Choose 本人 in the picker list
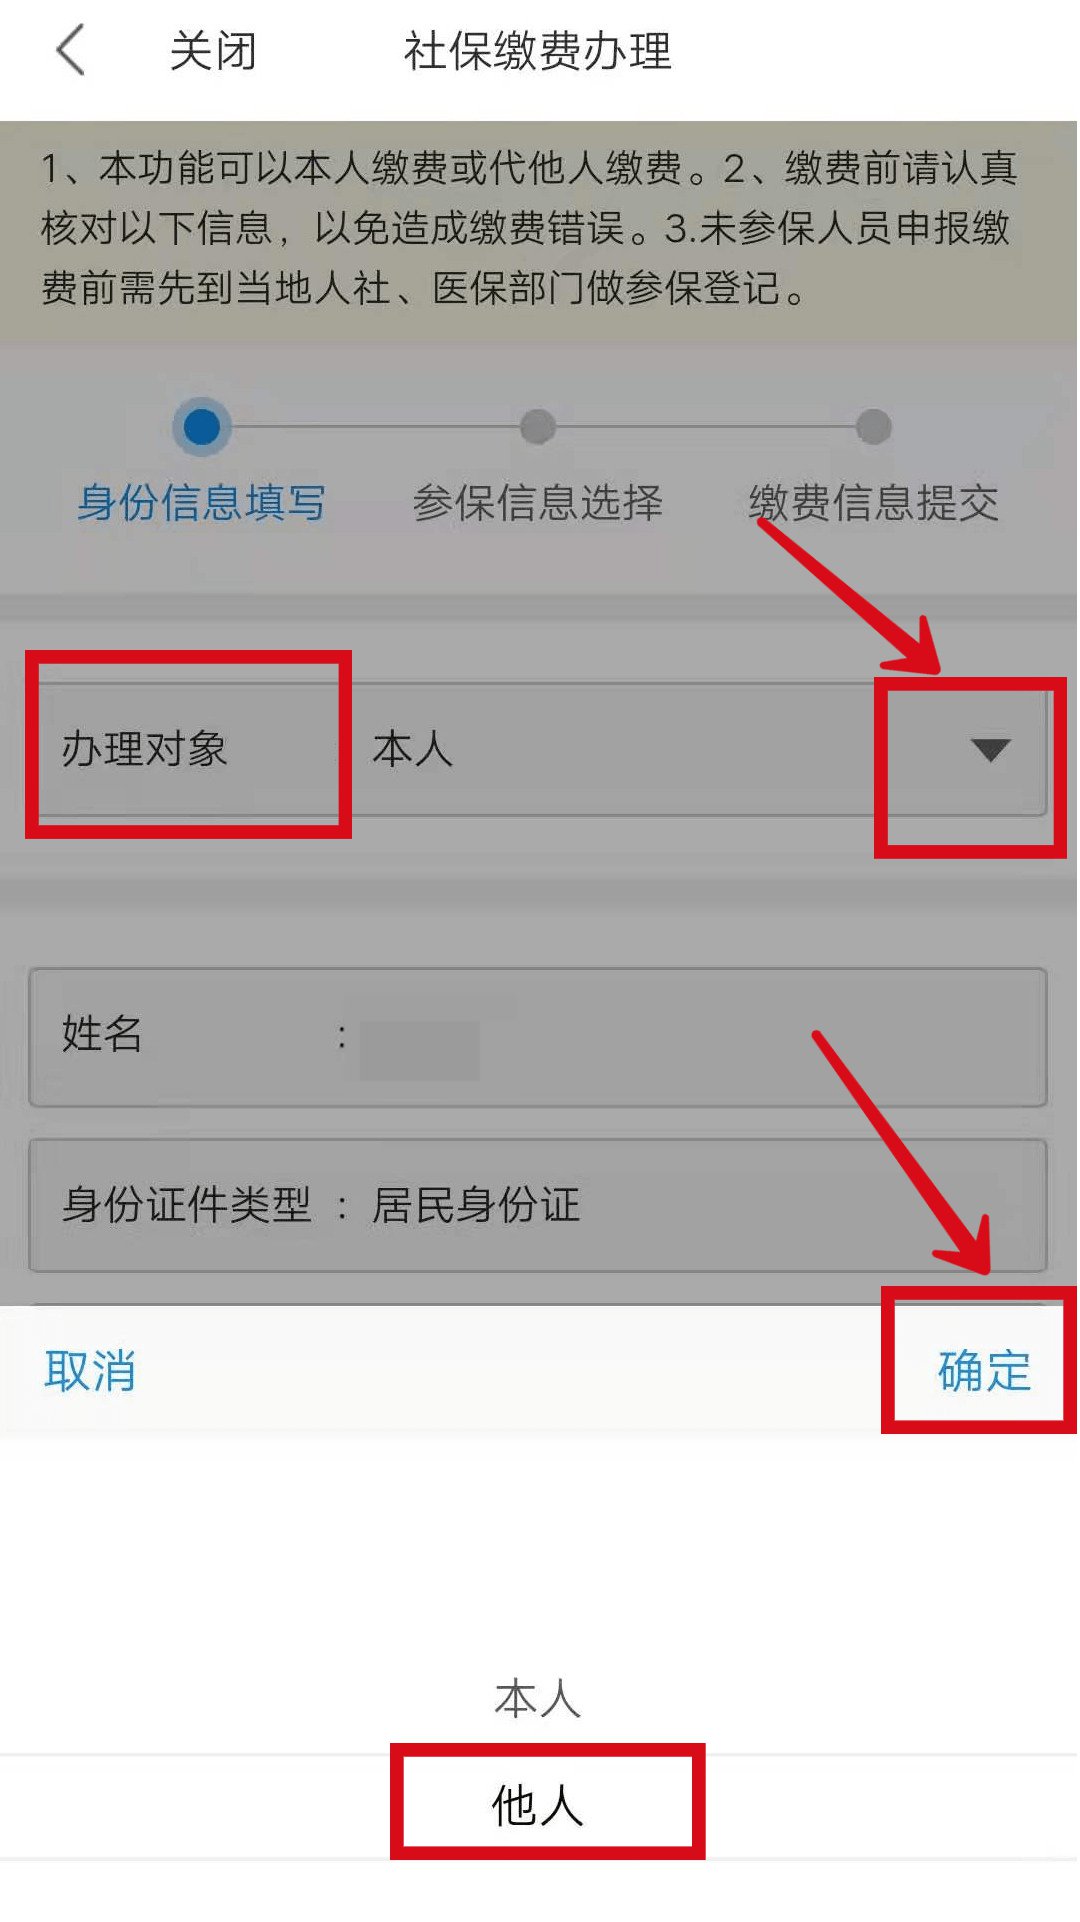Screen dimensions: 1080x1922 pyautogui.click(x=538, y=1698)
